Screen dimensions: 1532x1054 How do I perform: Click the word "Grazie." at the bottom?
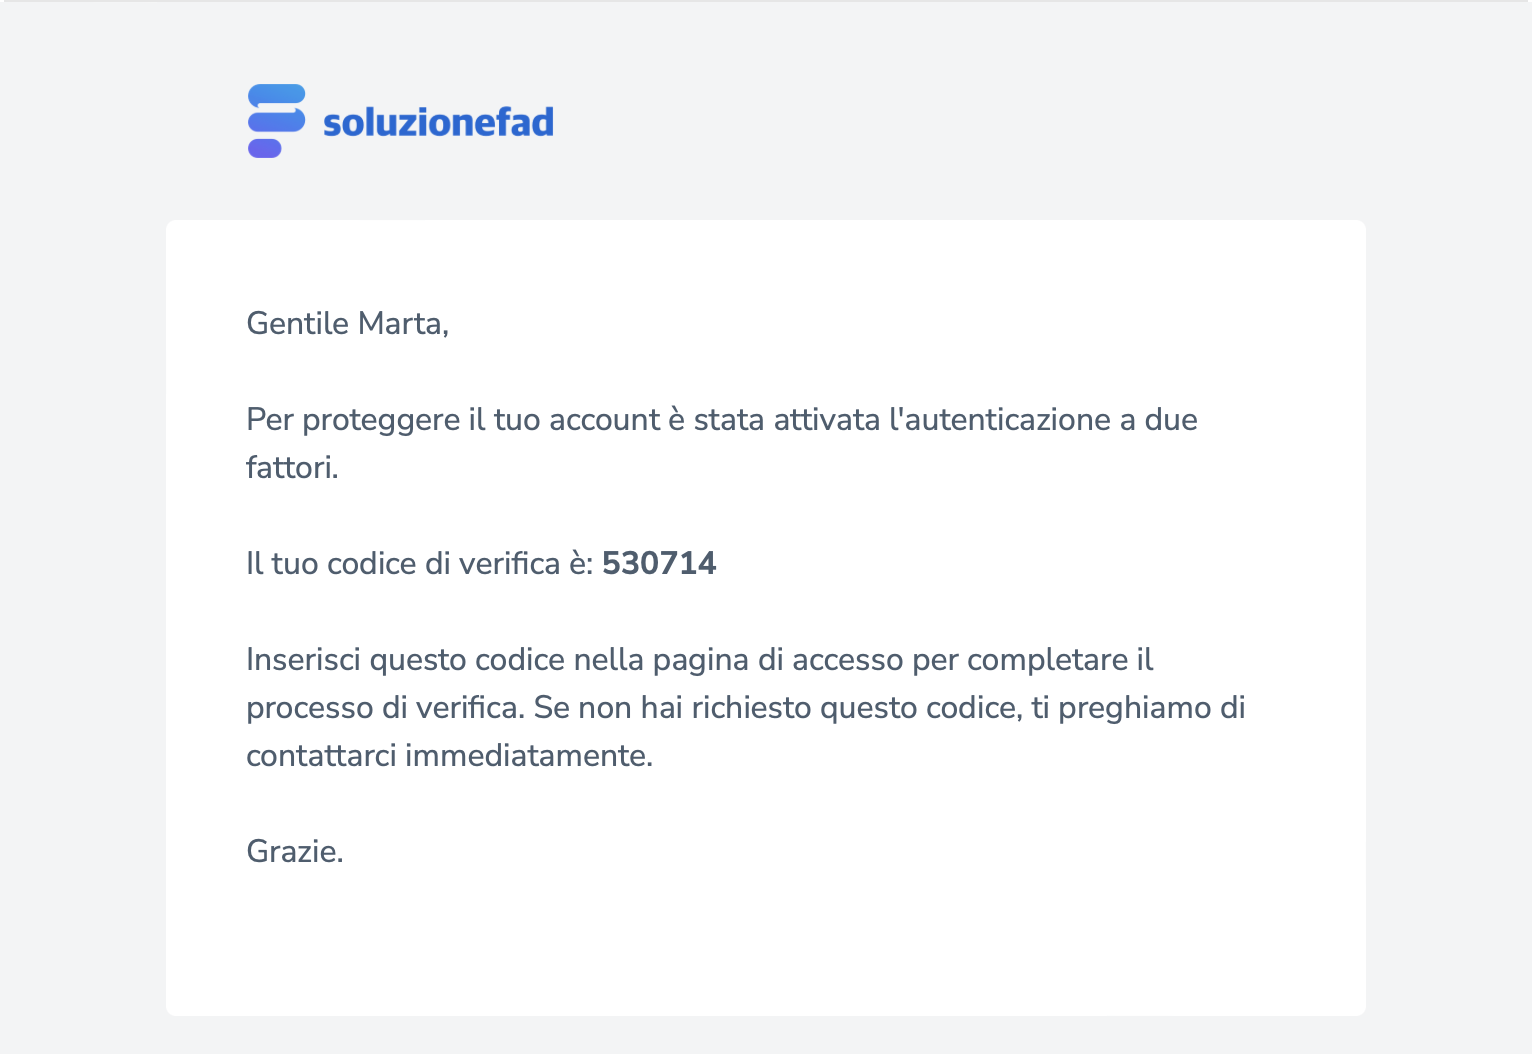pos(295,851)
